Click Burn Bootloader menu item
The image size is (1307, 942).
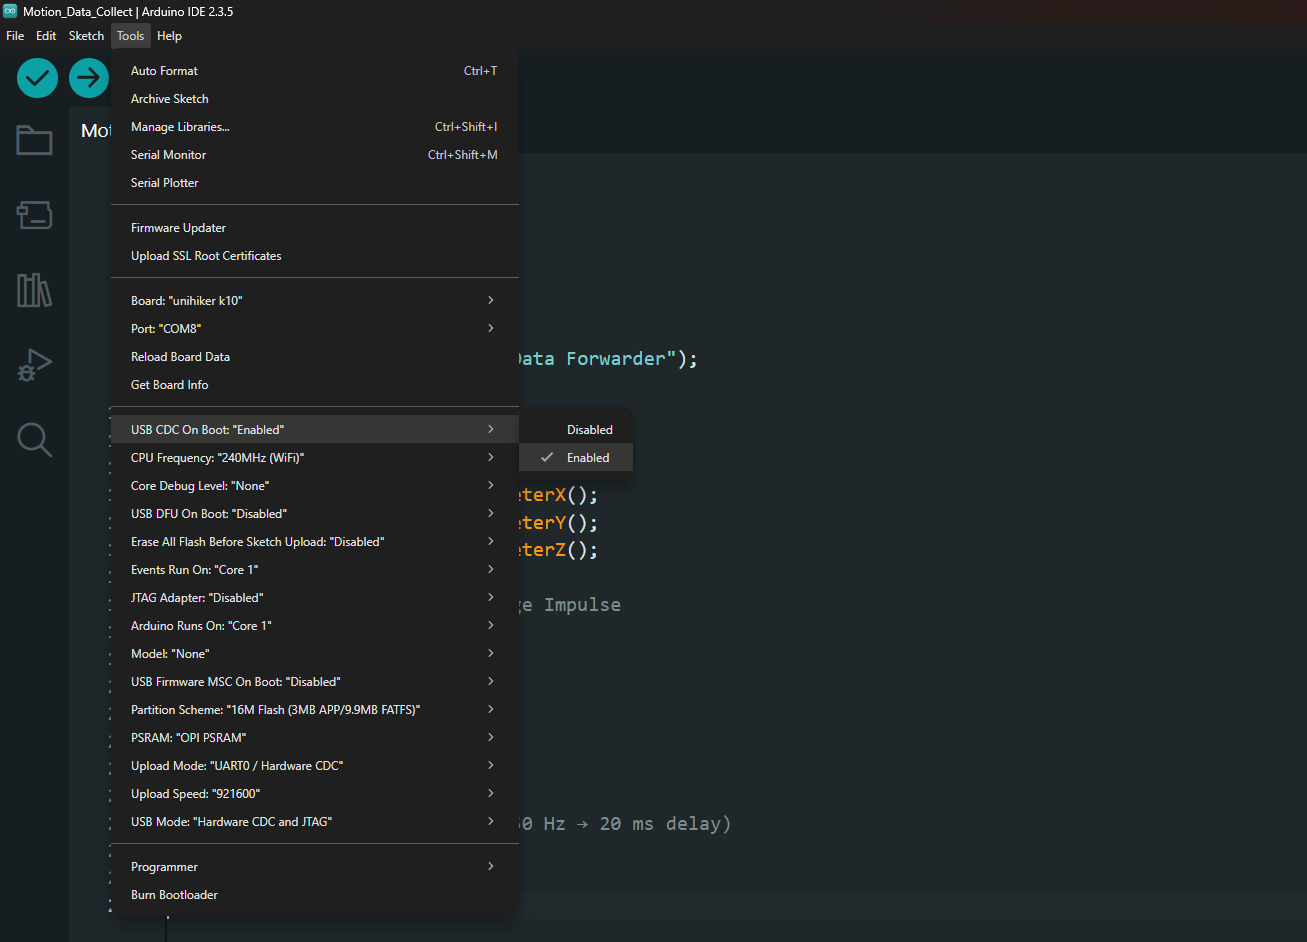pyautogui.click(x=314, y=895)
